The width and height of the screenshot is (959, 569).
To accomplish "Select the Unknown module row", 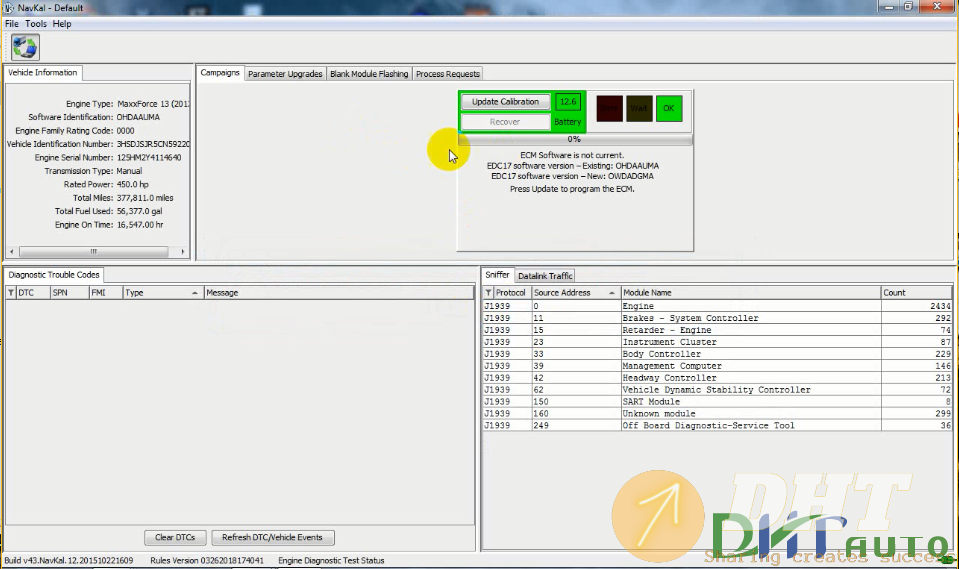I will coord(717,414).
